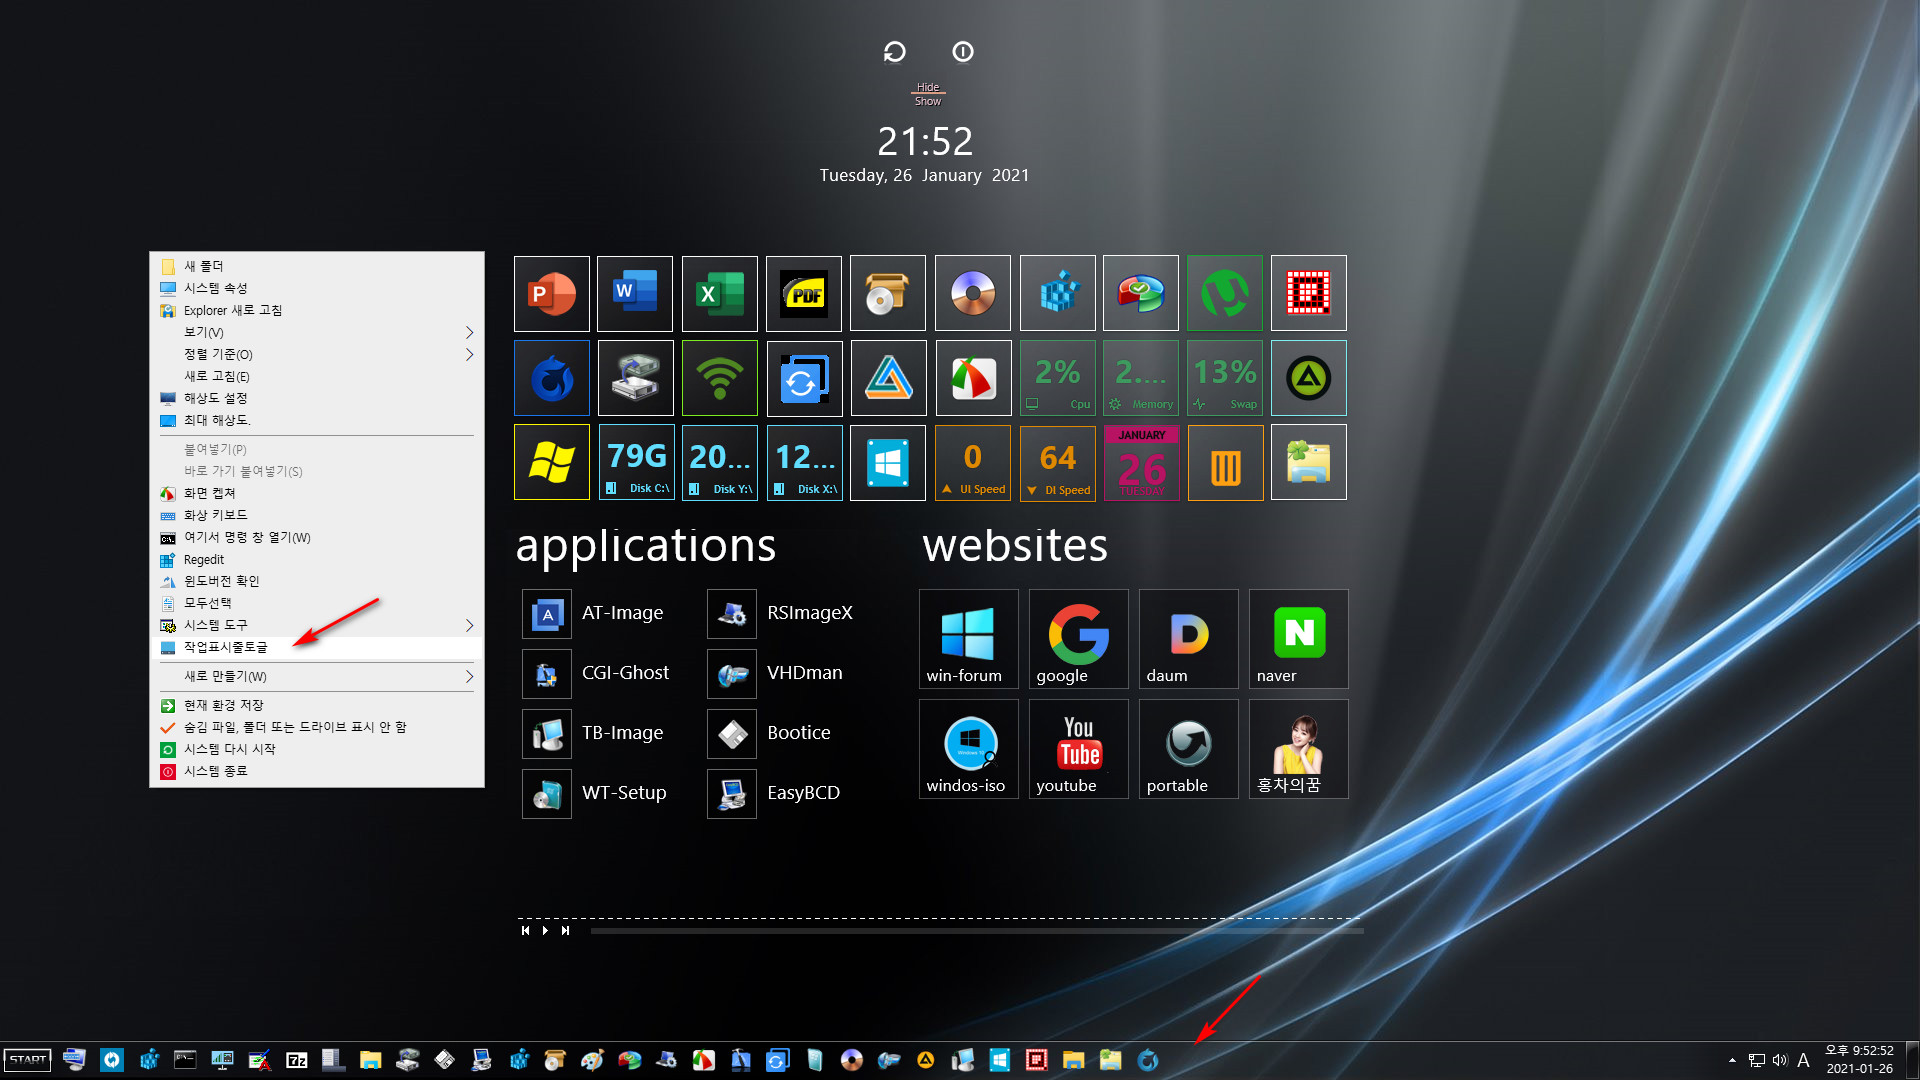This screenshot has width=1920, height=1080.
Task: Expand the 정렬 기준(O) submenu
Action: click(317, 354)
